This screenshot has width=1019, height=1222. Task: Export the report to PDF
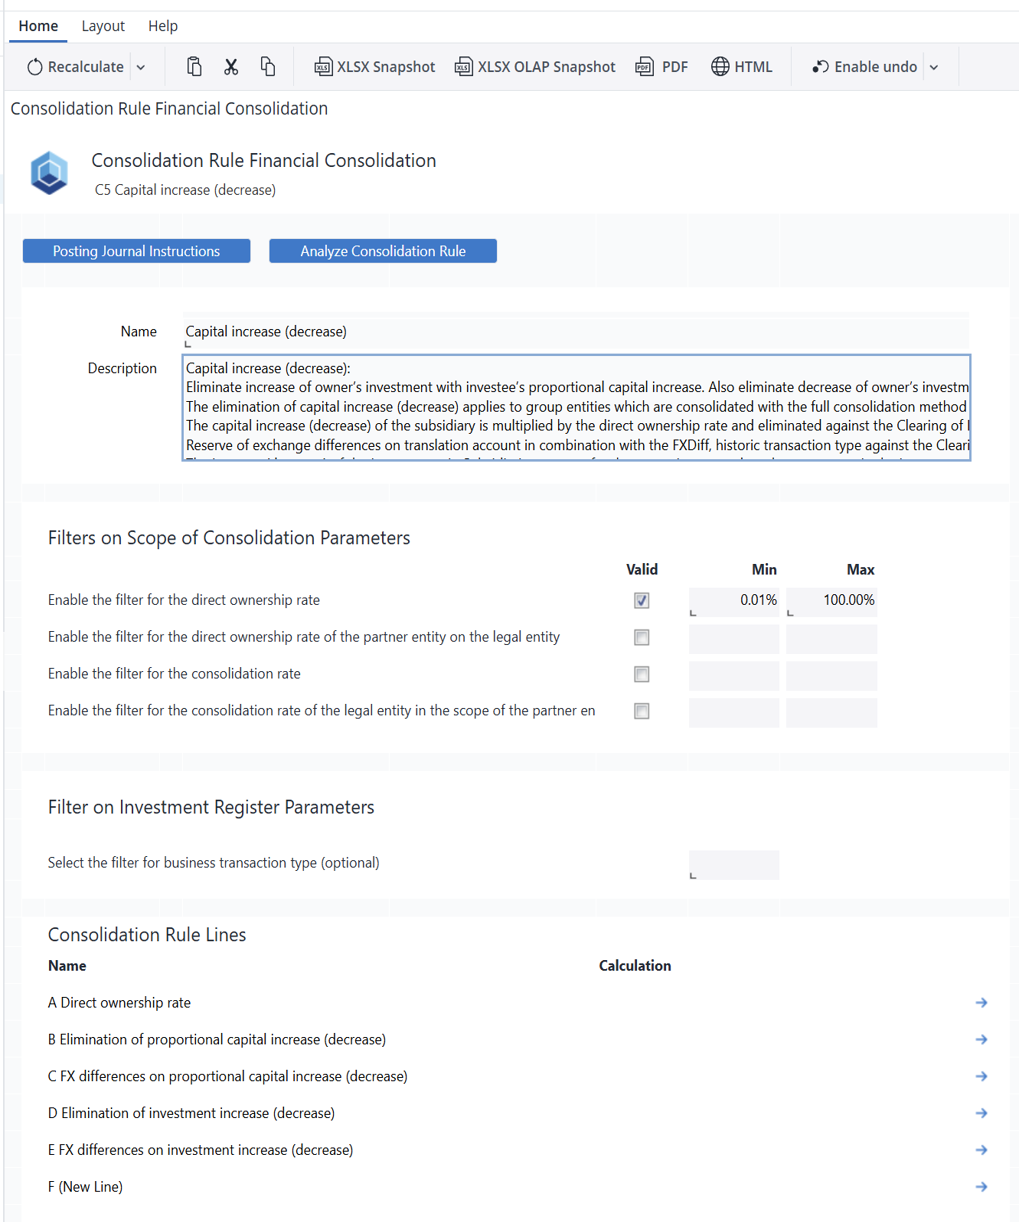[662, 67]
